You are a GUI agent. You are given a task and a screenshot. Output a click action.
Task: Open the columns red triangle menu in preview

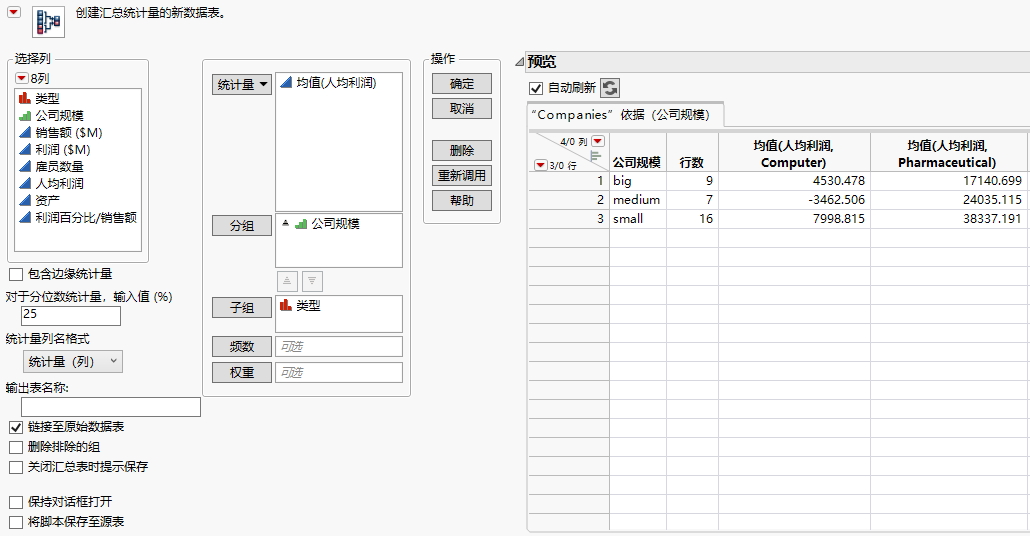click(x=598, y=141)
